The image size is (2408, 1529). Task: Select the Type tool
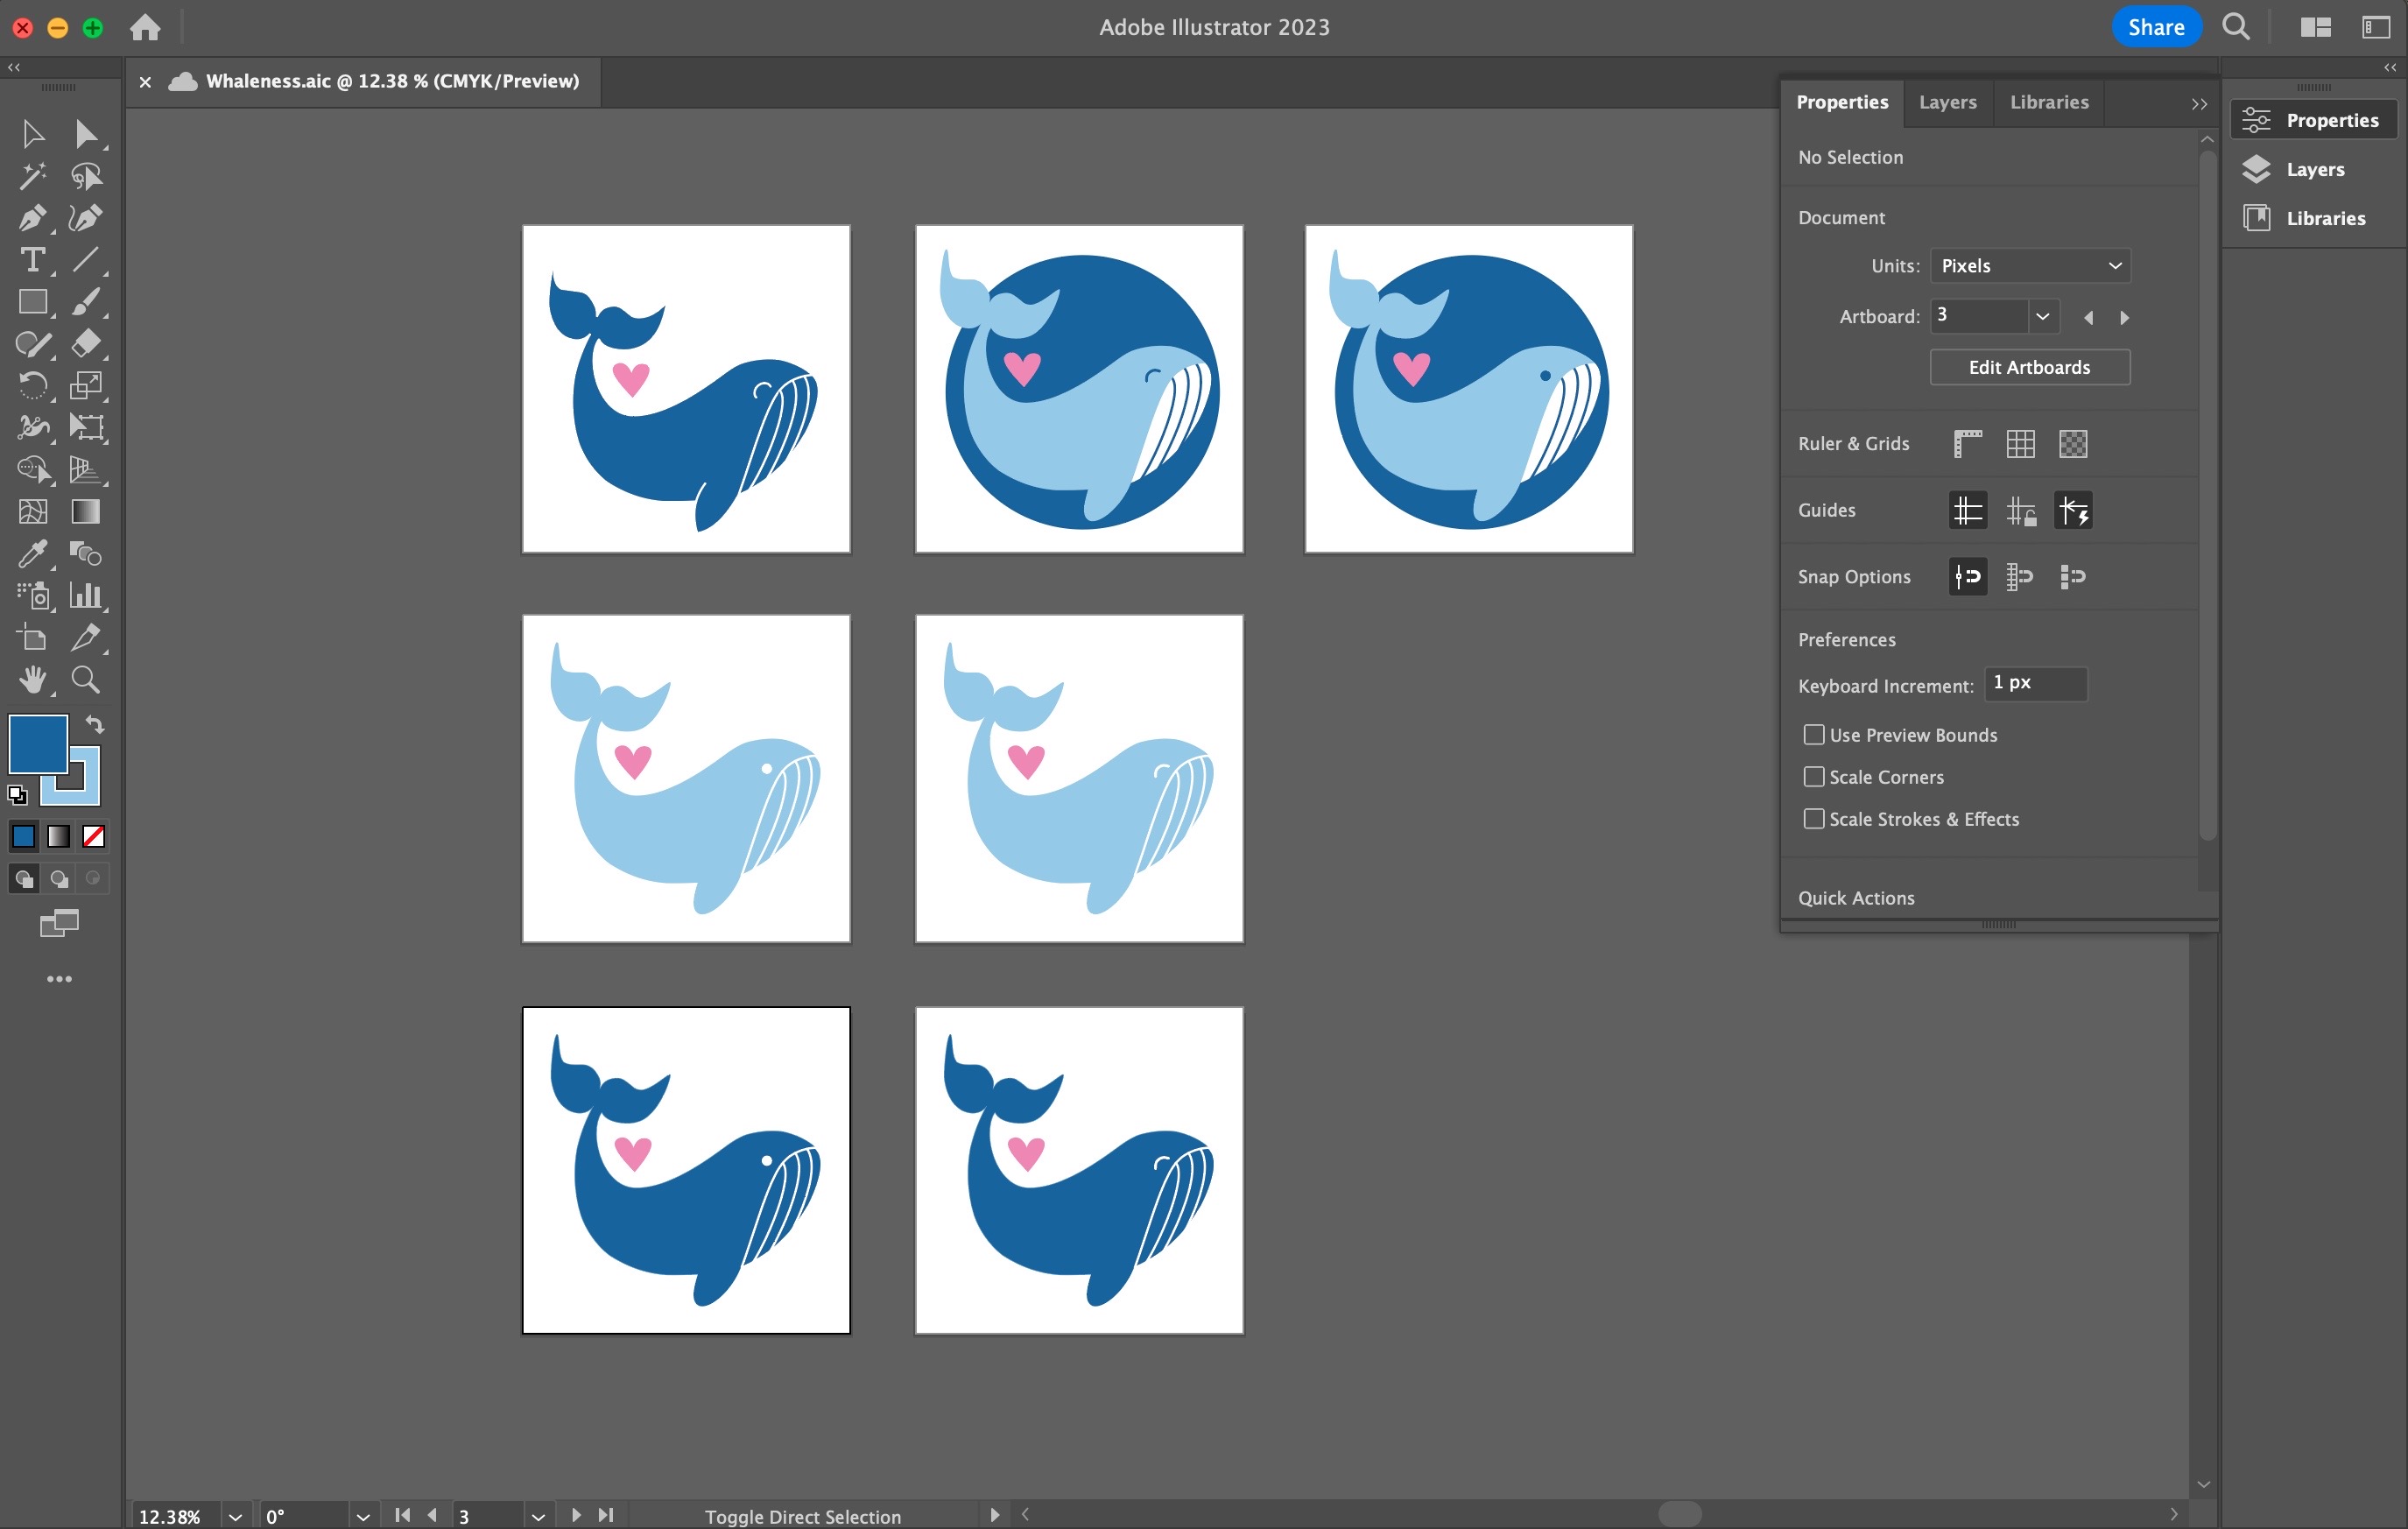pyautogui.click(x=32, y=260)
